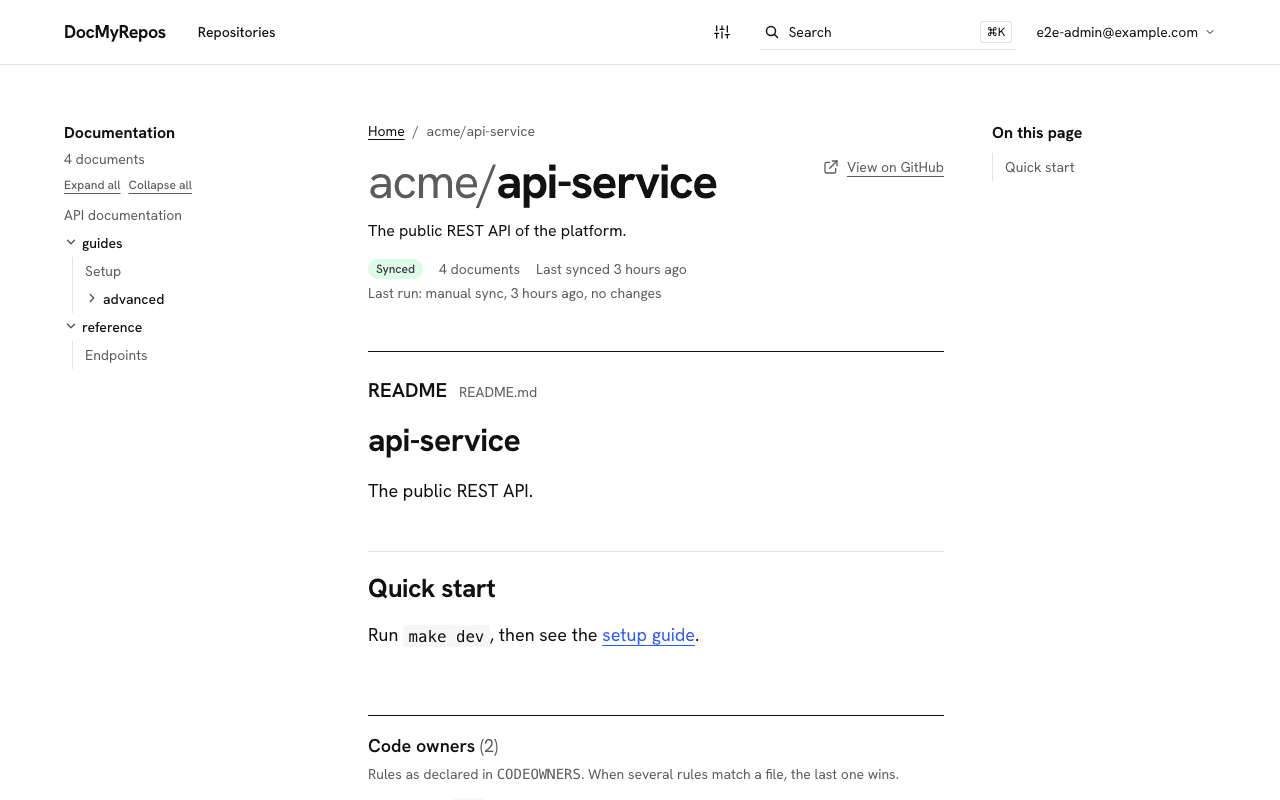
Task: Expand the advanced folder chevron
Action: (x=92, y=299)
